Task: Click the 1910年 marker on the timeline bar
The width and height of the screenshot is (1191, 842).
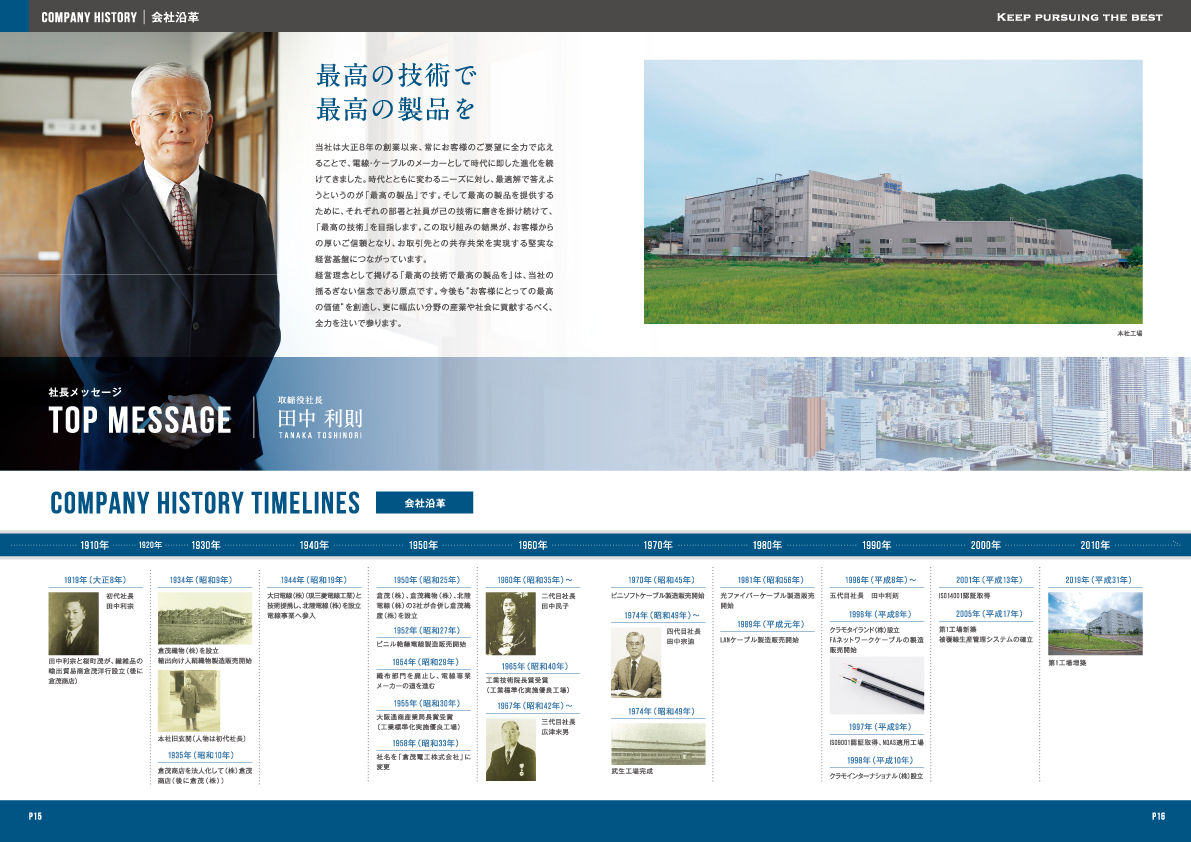Action: coord(95,545)
